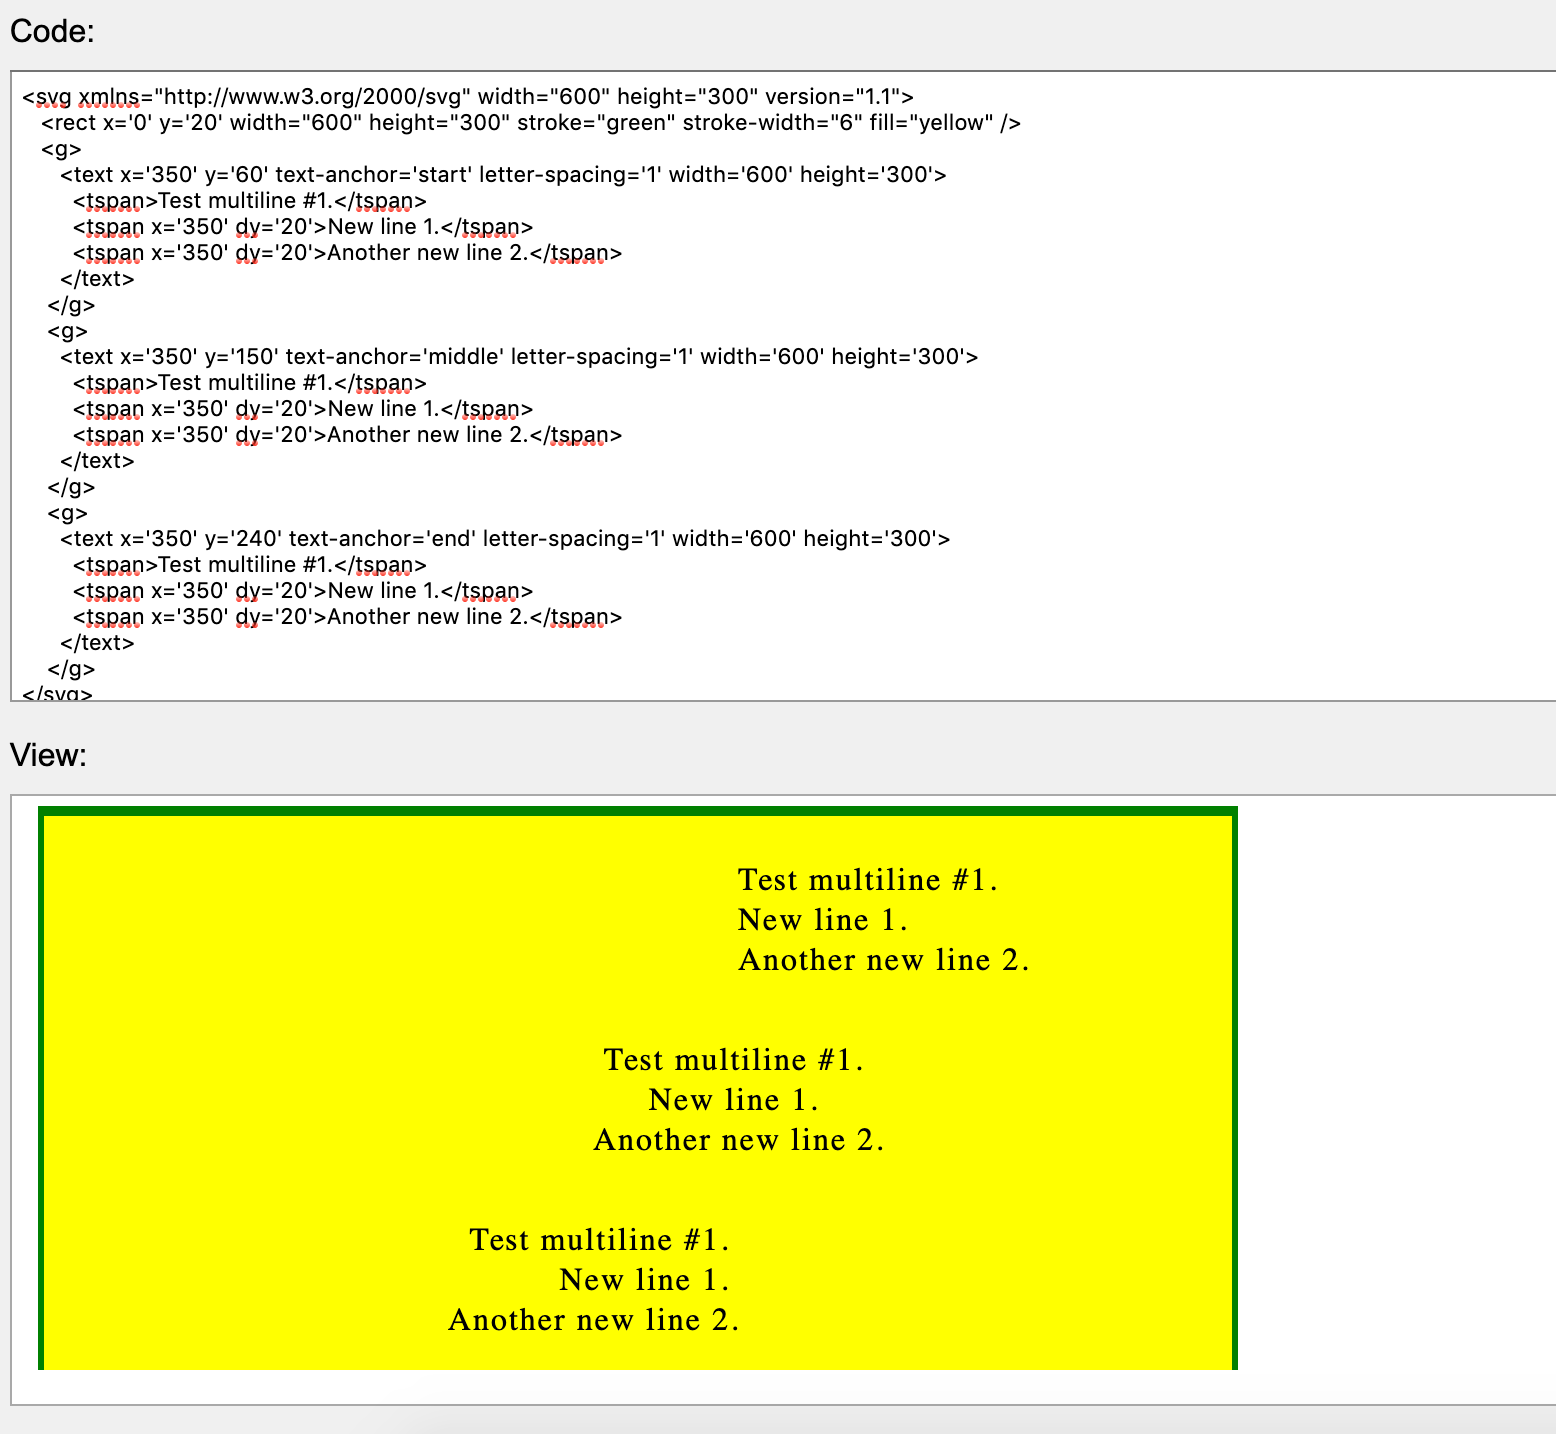Click the underlined tspan word in the code
This screenshot has width=1556, height=1434.
click(113, 200)
